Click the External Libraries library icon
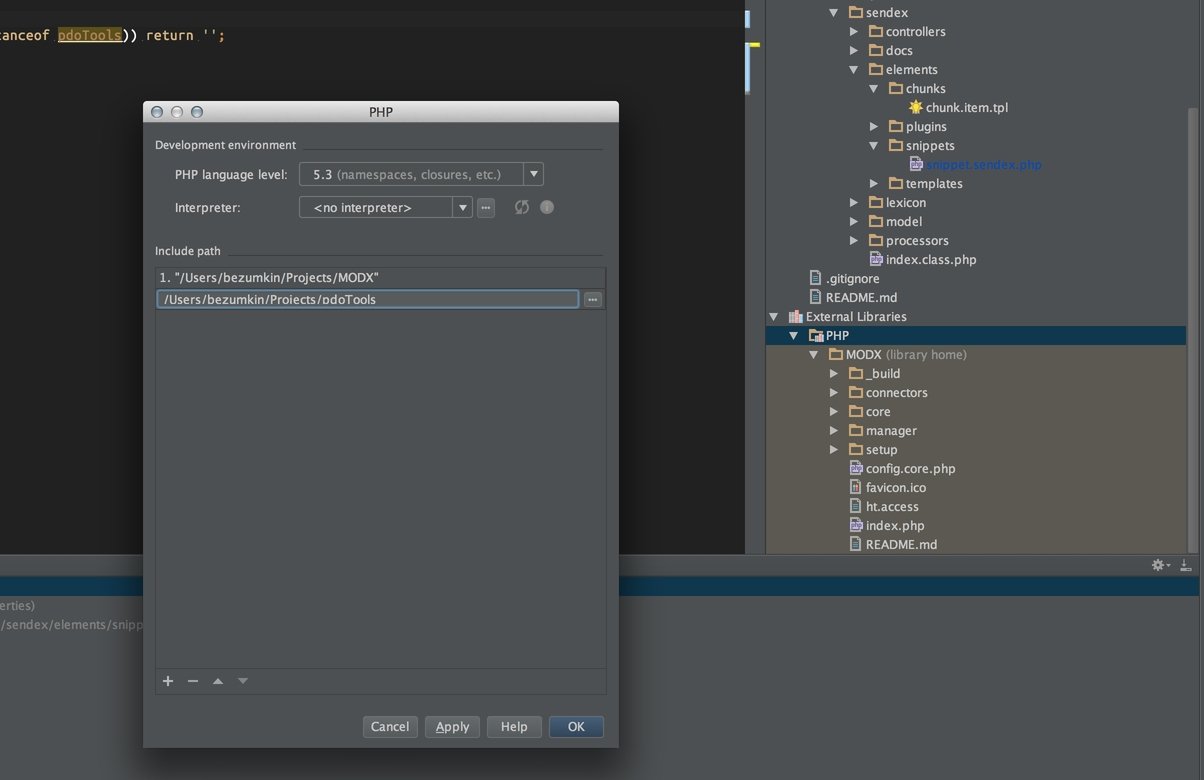Screen dimensions: 1204x780 [796, 316]
